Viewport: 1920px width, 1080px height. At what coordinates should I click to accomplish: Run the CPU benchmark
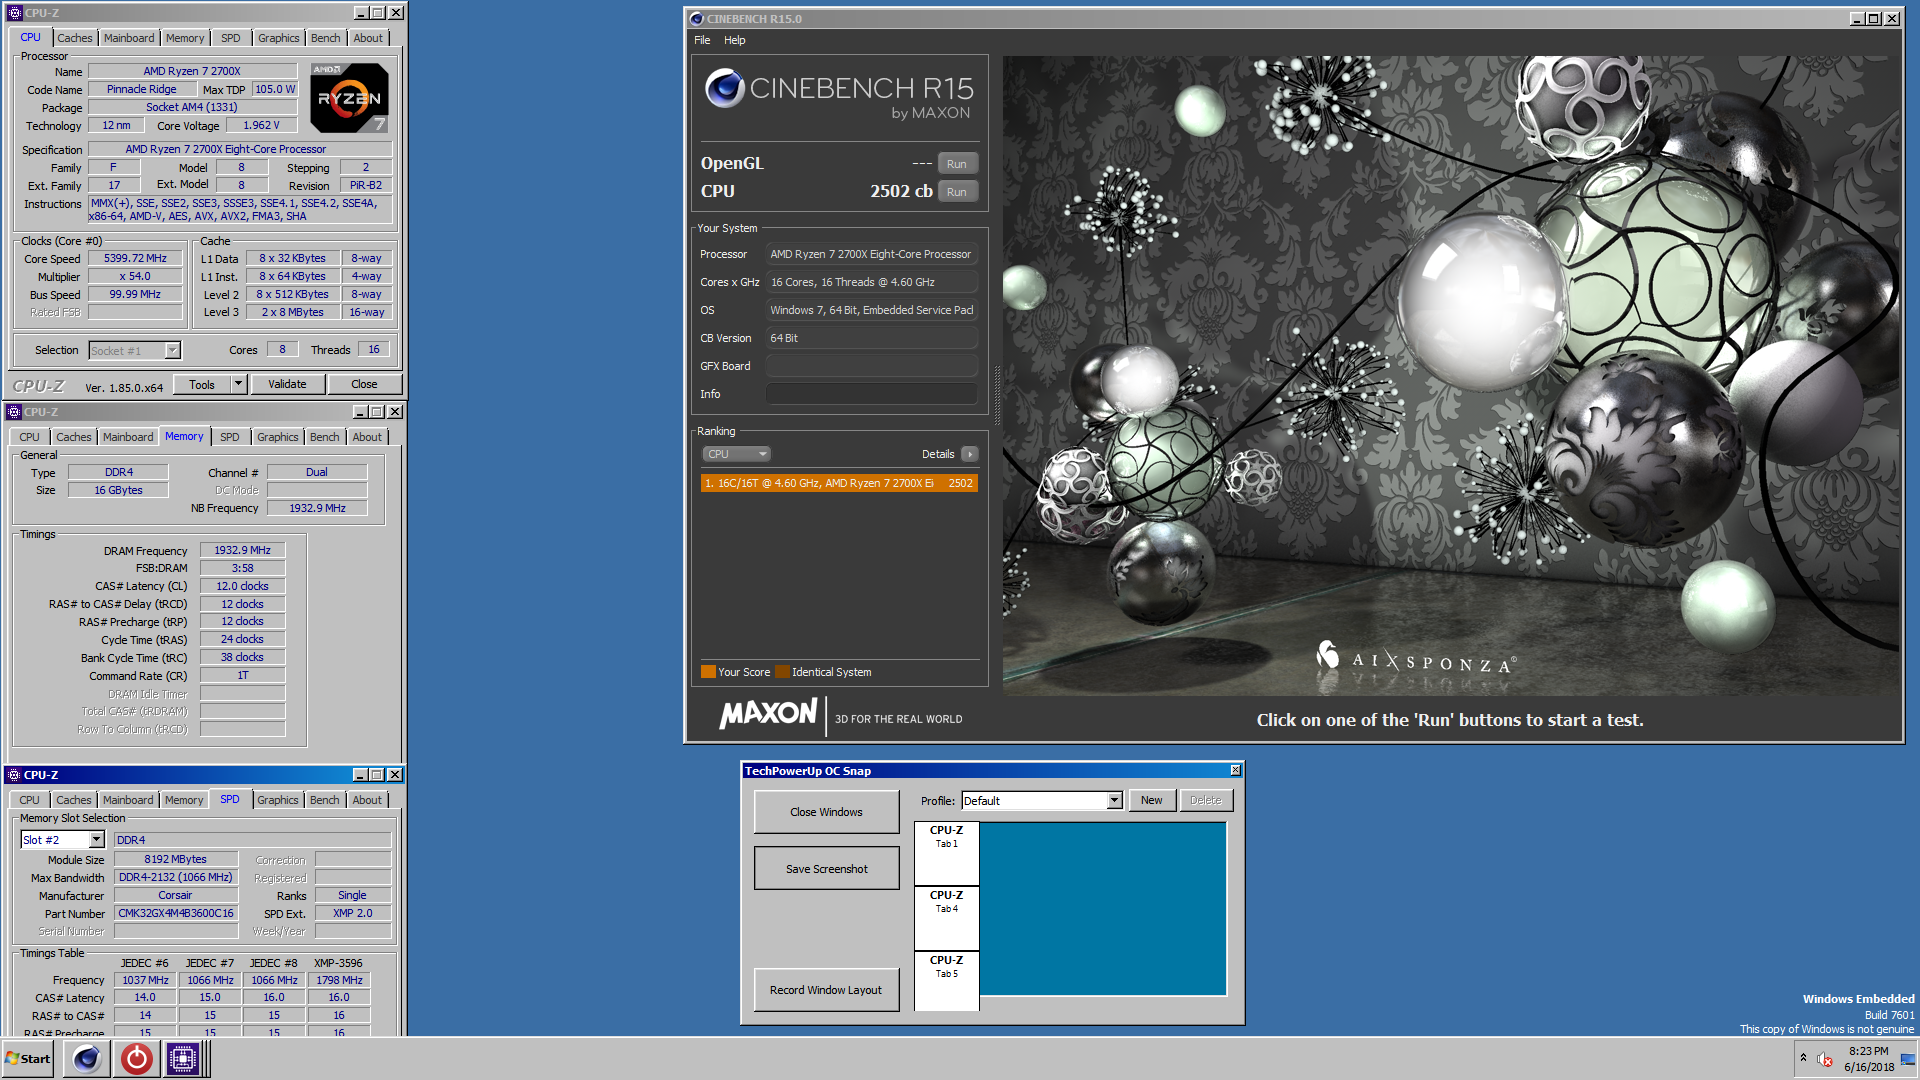click(957, 192)
